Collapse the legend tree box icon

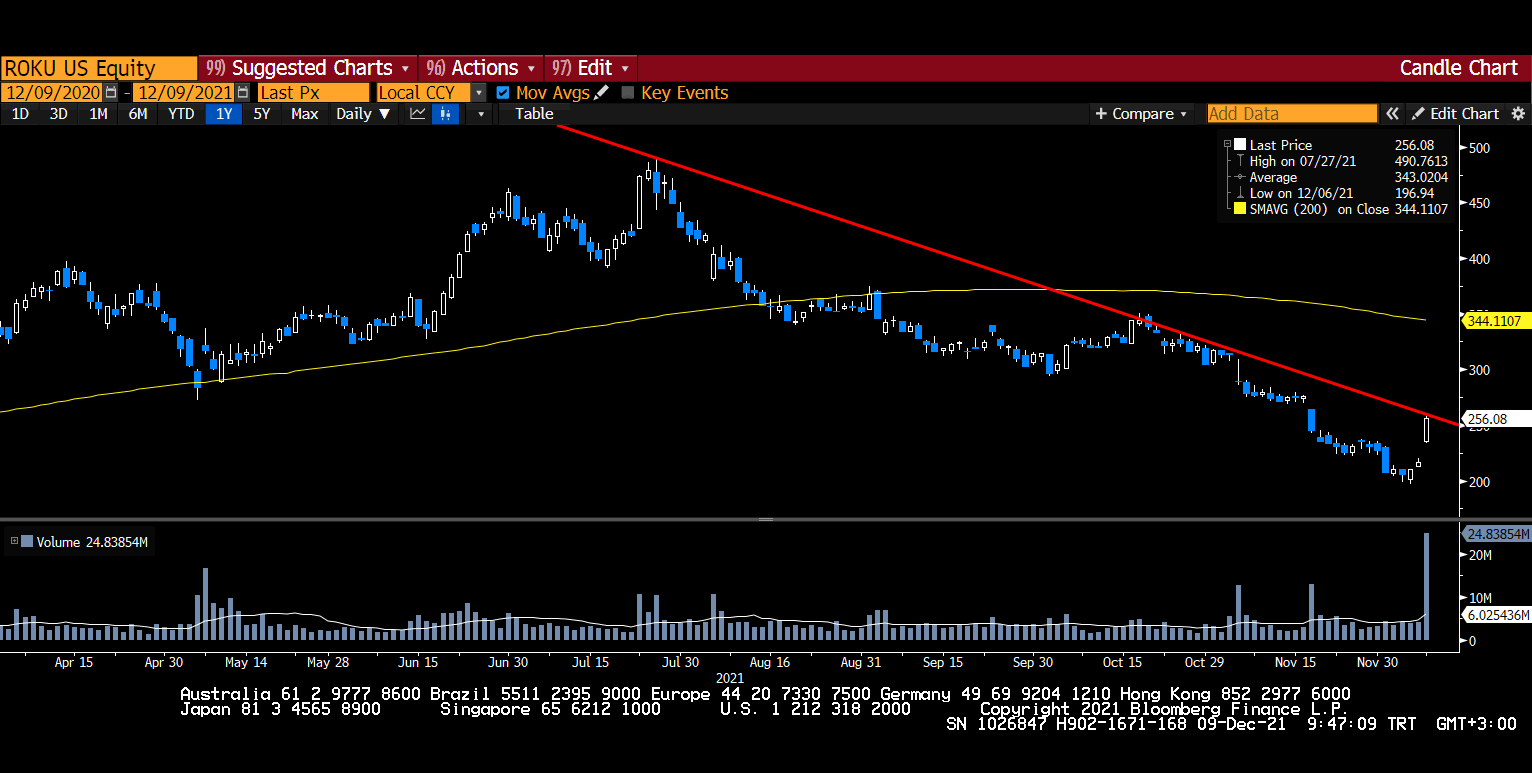(1226, 144)
